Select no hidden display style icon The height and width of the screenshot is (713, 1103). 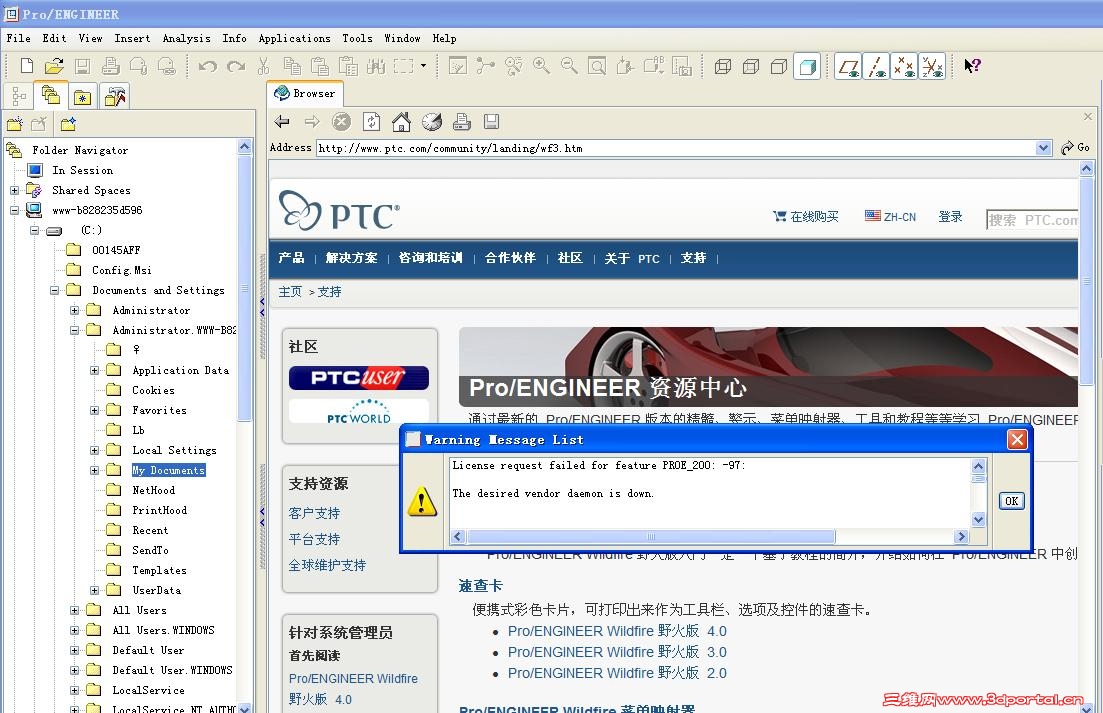[x=779, y=67]
